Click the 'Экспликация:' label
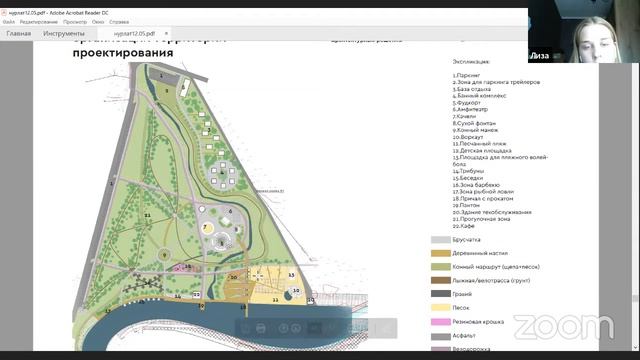640x360 pixels. tap(471, 62)
